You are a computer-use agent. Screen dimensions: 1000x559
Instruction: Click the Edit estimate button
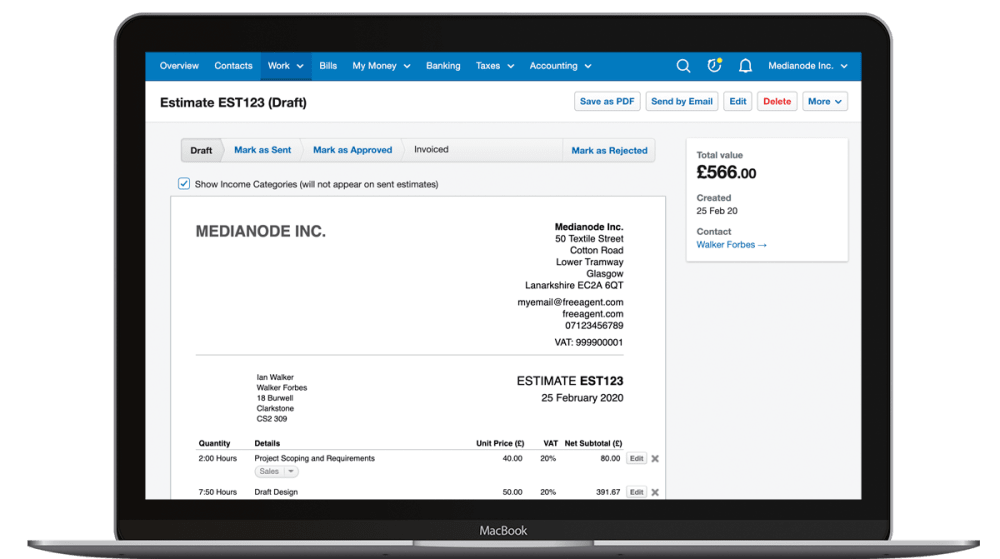pos(738,101)
